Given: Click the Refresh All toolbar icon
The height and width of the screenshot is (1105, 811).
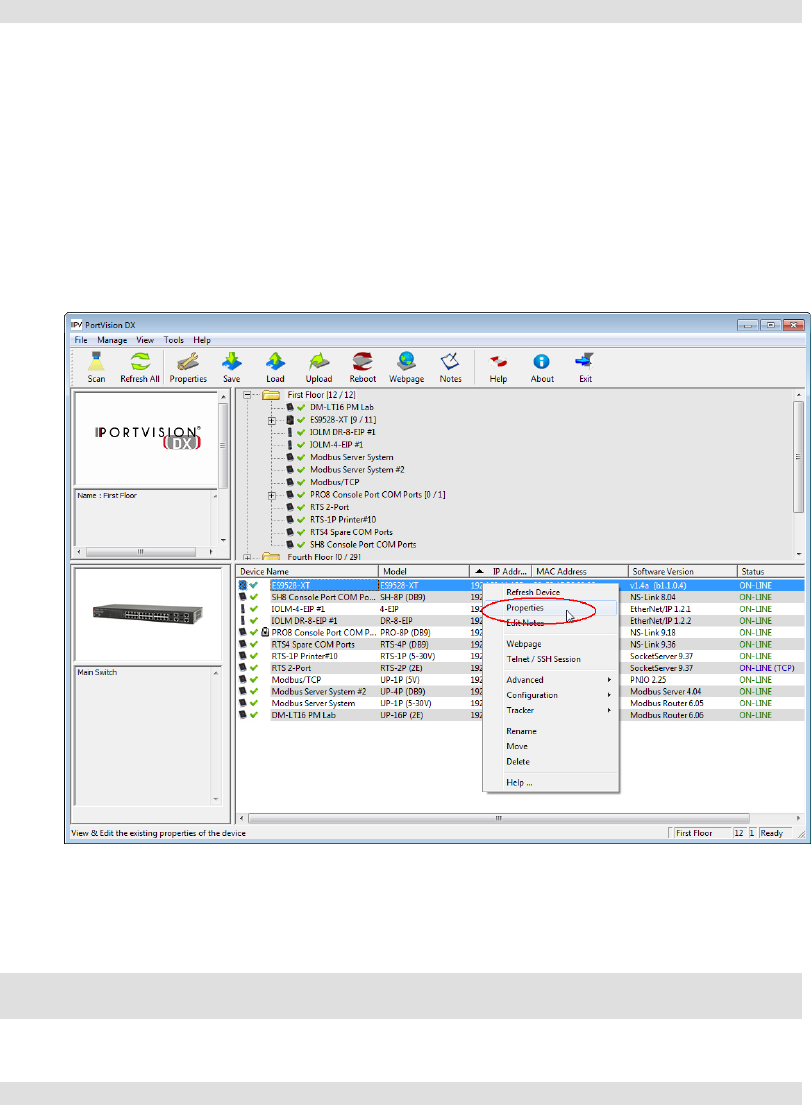Looking at the screenshot, I should click(x=140, y=367).
